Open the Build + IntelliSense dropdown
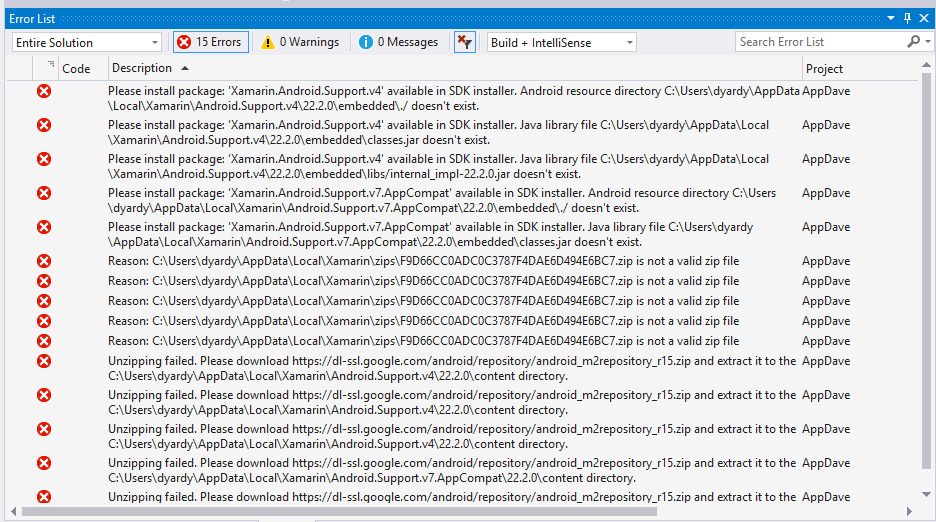Image resolution: width=936 pixels, height=522 pixels. 561,42
